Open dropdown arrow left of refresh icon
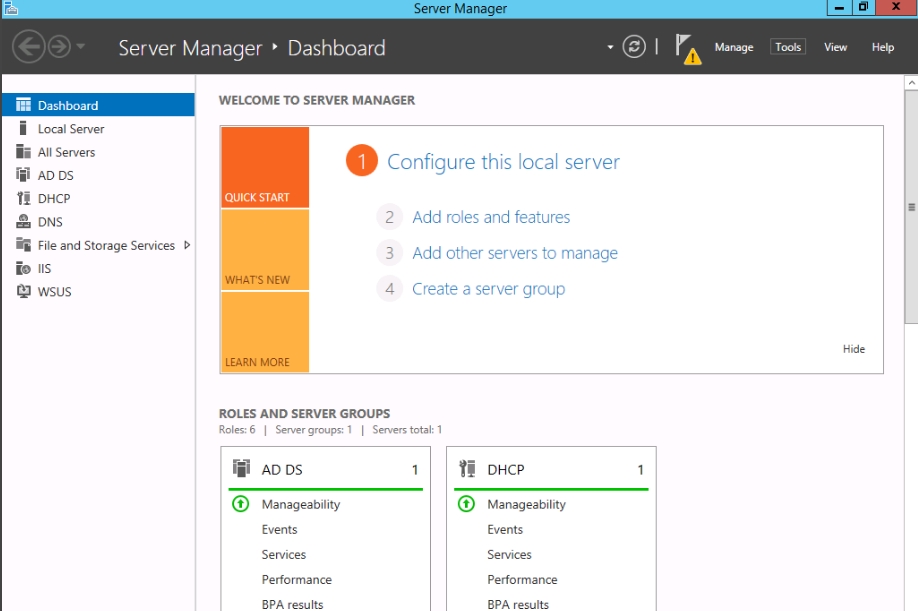Screen dimensions: 918x611 610,47
